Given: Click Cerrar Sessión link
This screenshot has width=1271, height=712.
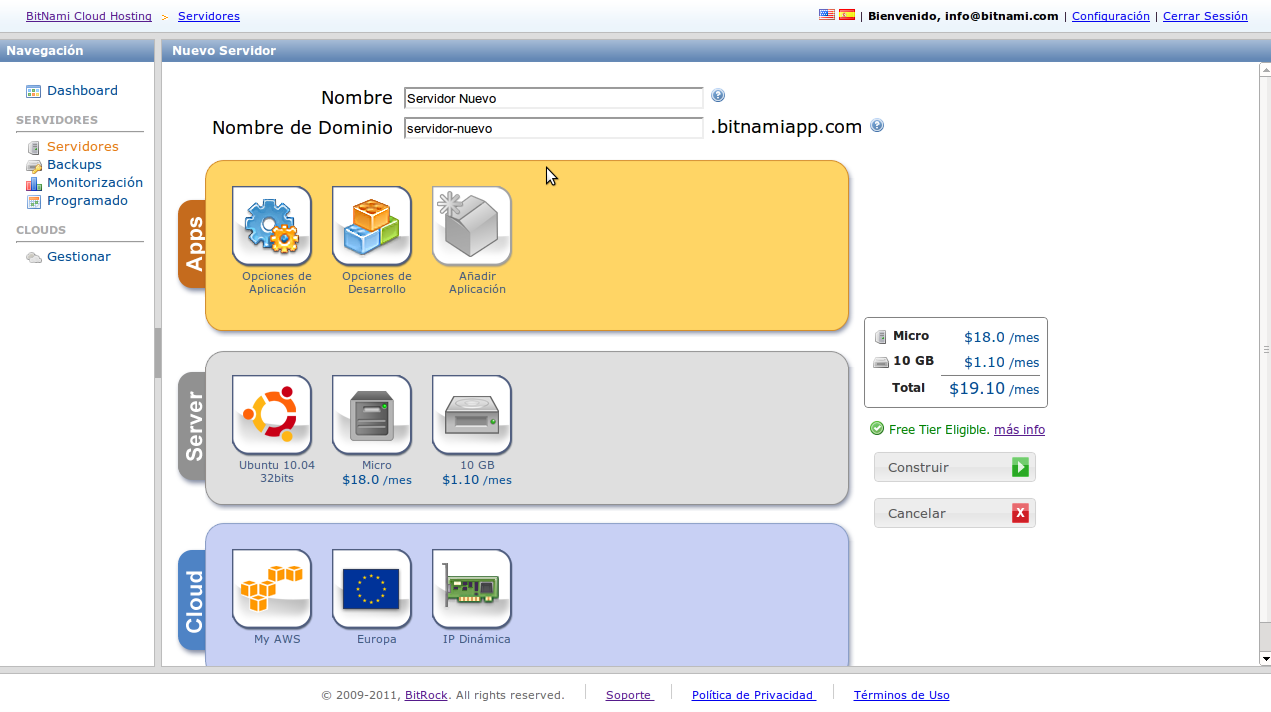Looking at the screenshot, I should [x=1205, y=16].
